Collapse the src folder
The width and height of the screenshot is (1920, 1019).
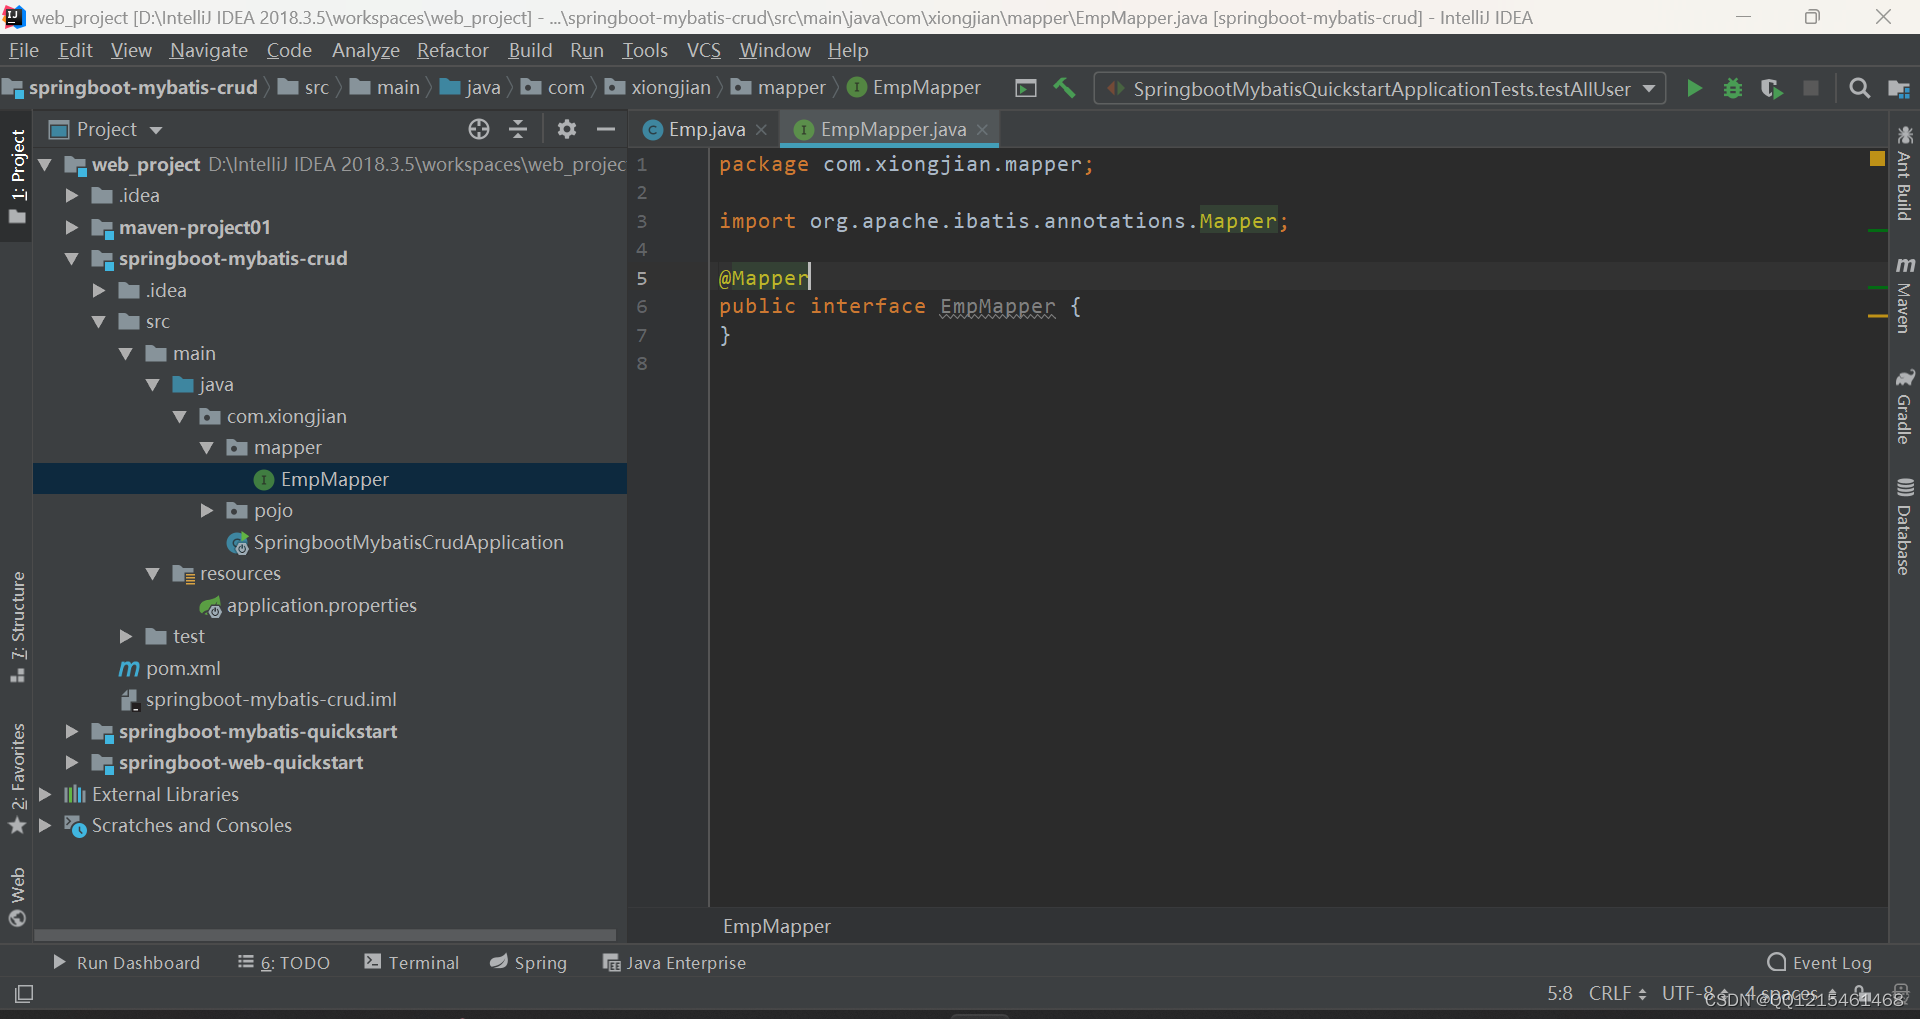(x=99, y=321)
